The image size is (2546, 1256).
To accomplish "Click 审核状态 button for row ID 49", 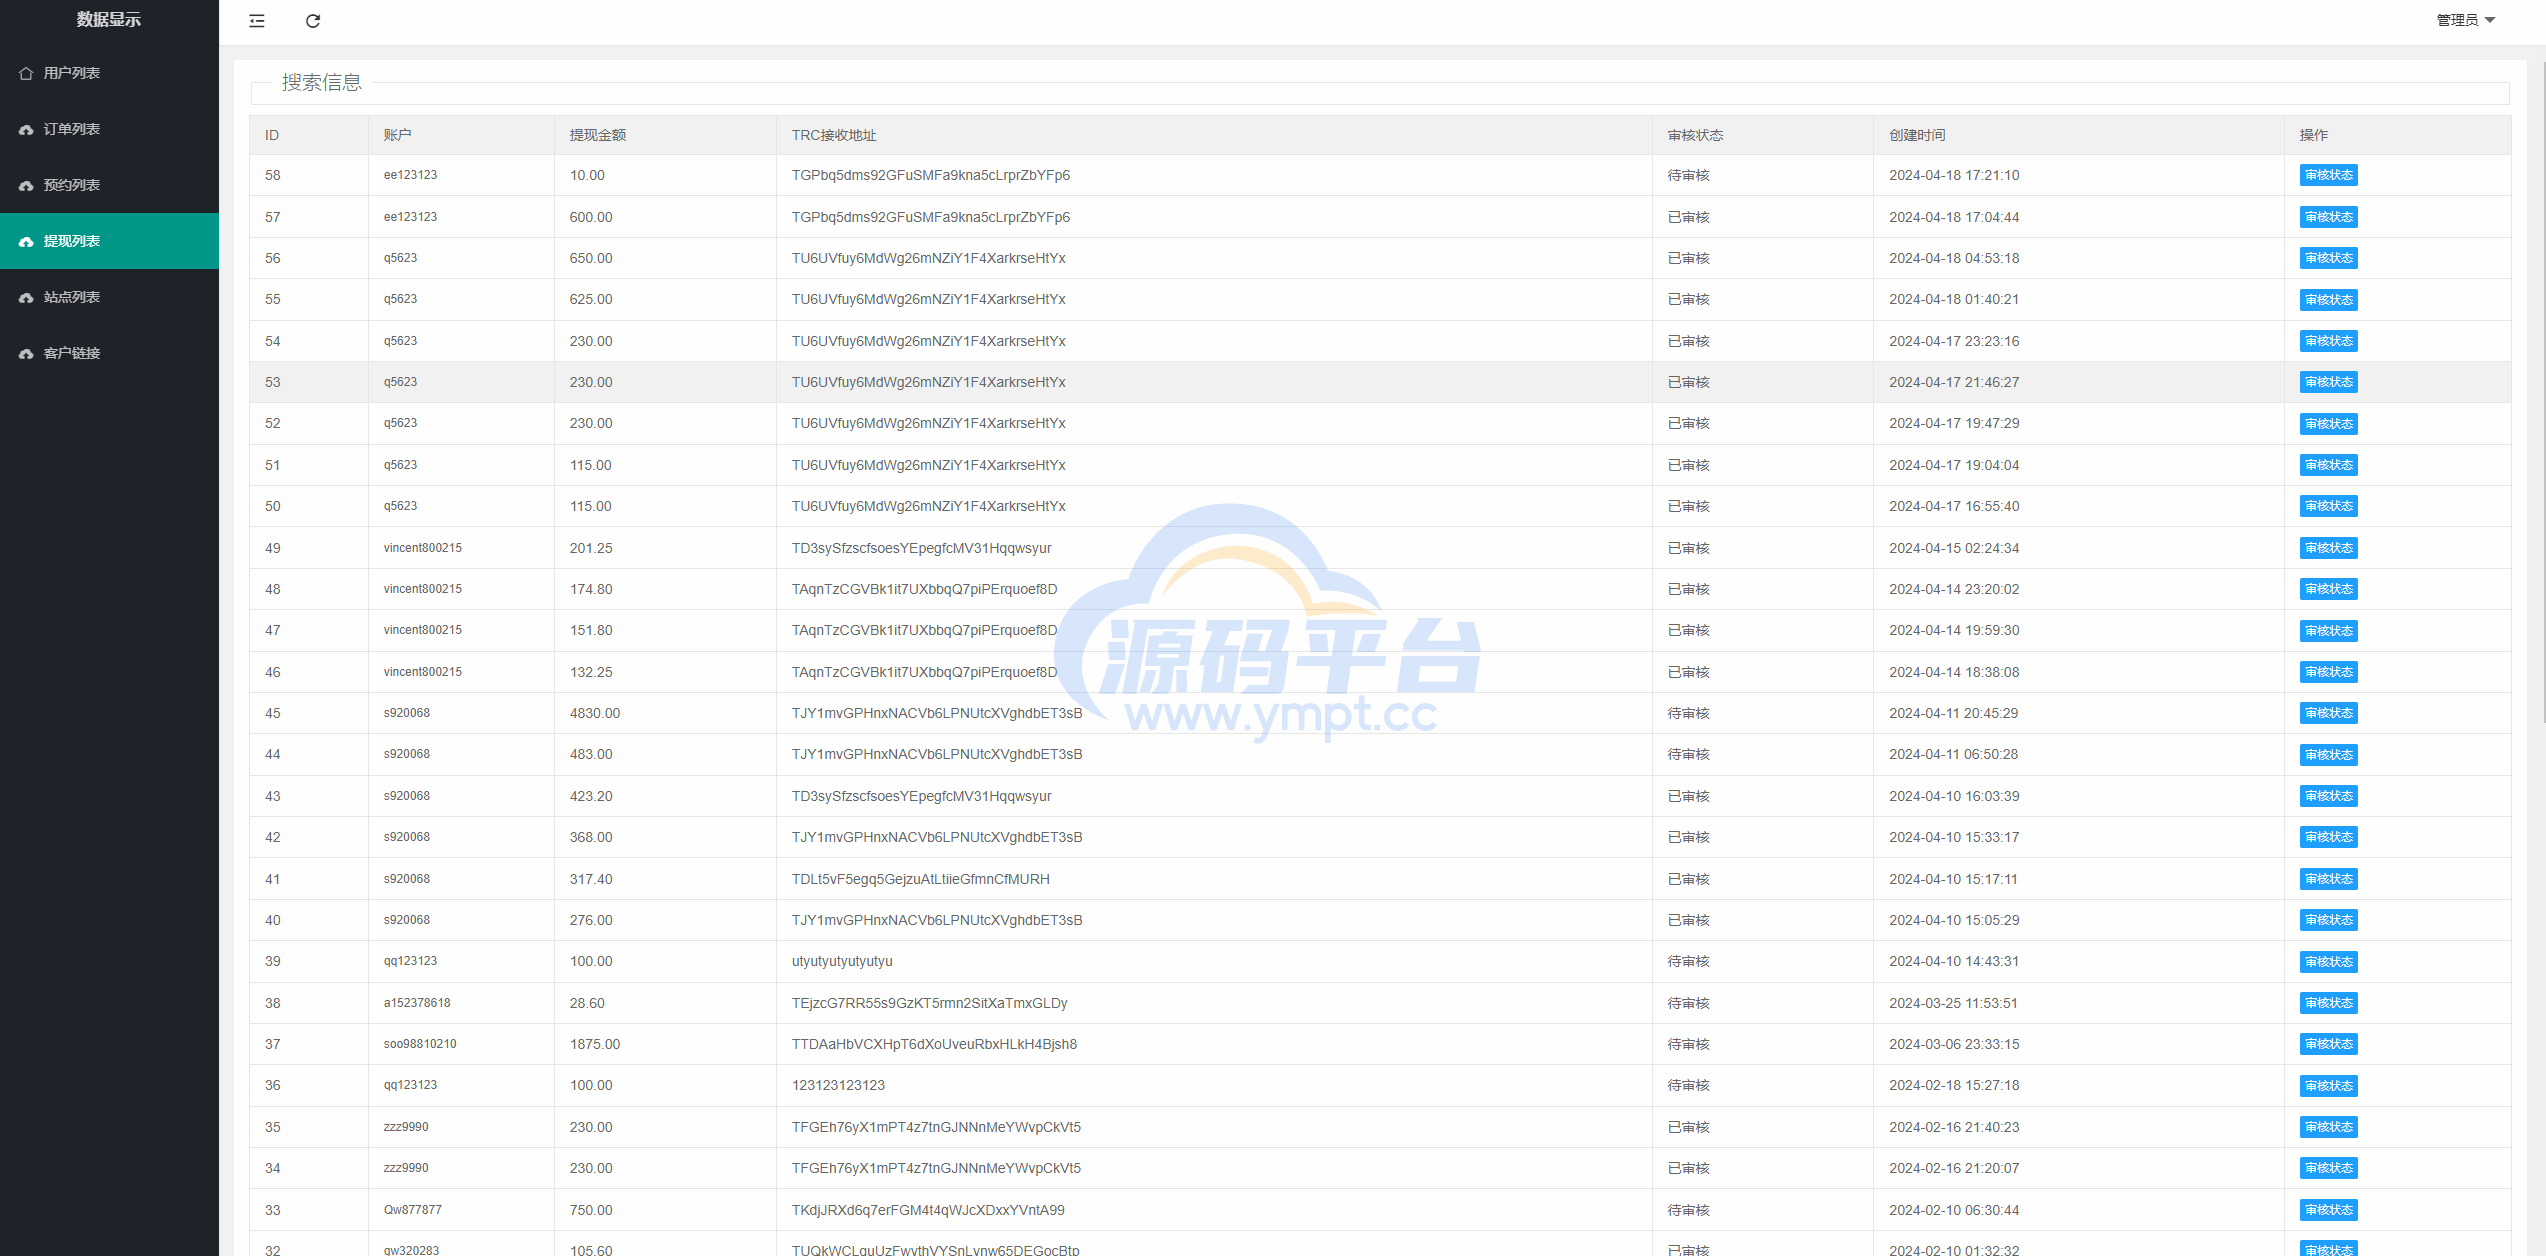I will [x=2328, y=548].
